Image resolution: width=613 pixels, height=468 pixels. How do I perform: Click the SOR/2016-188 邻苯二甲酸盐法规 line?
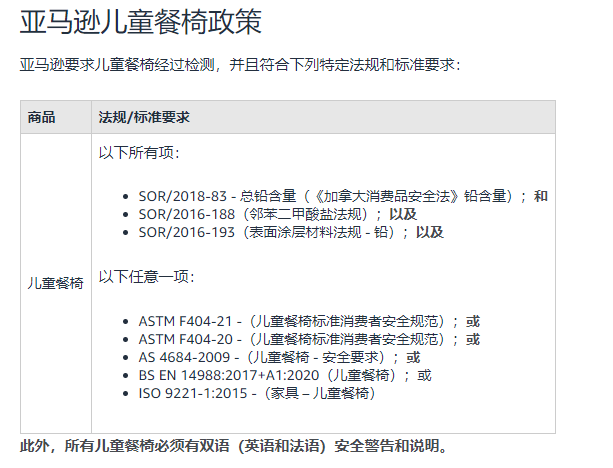pos(278,214)
